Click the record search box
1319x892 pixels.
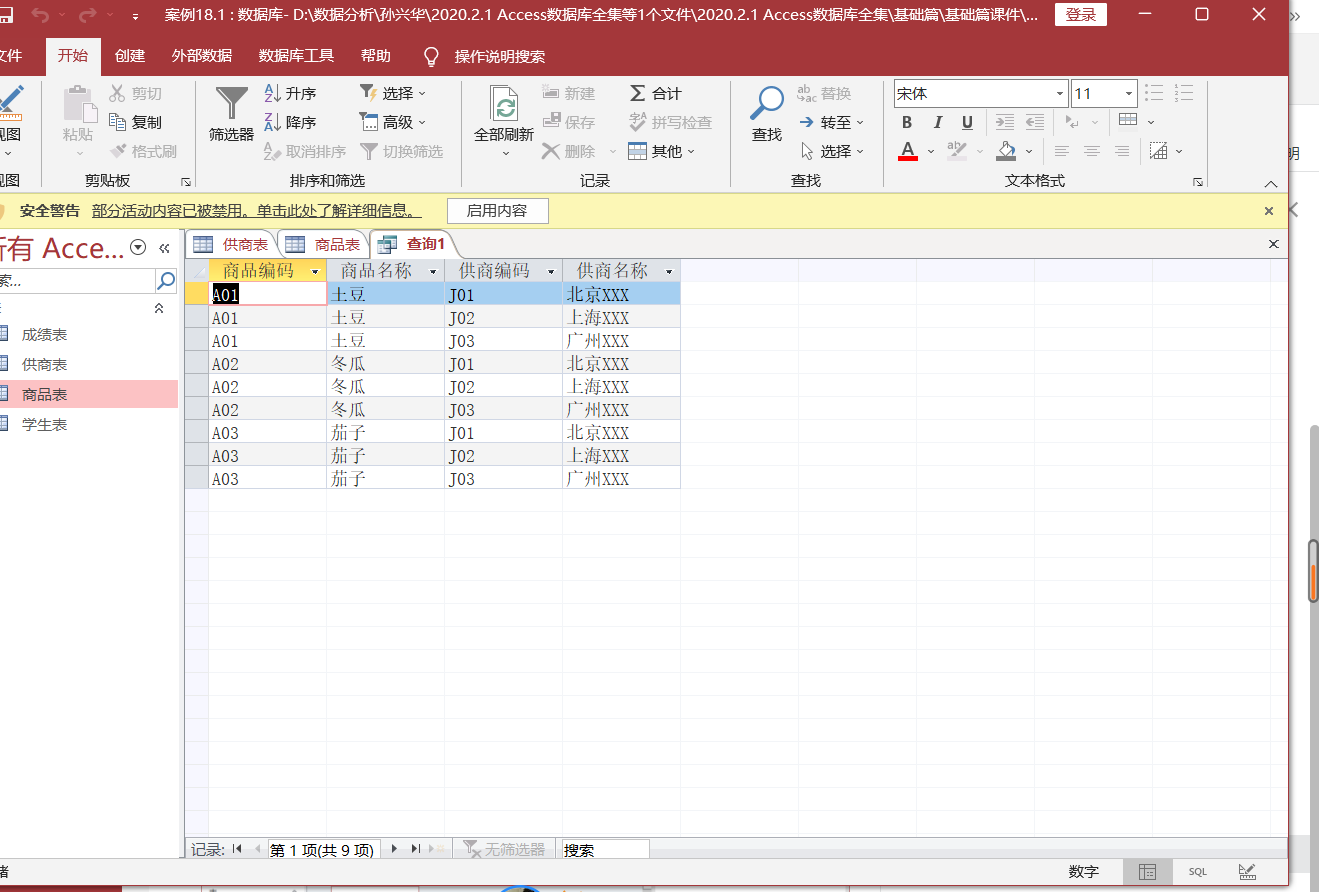click(604, 850)
